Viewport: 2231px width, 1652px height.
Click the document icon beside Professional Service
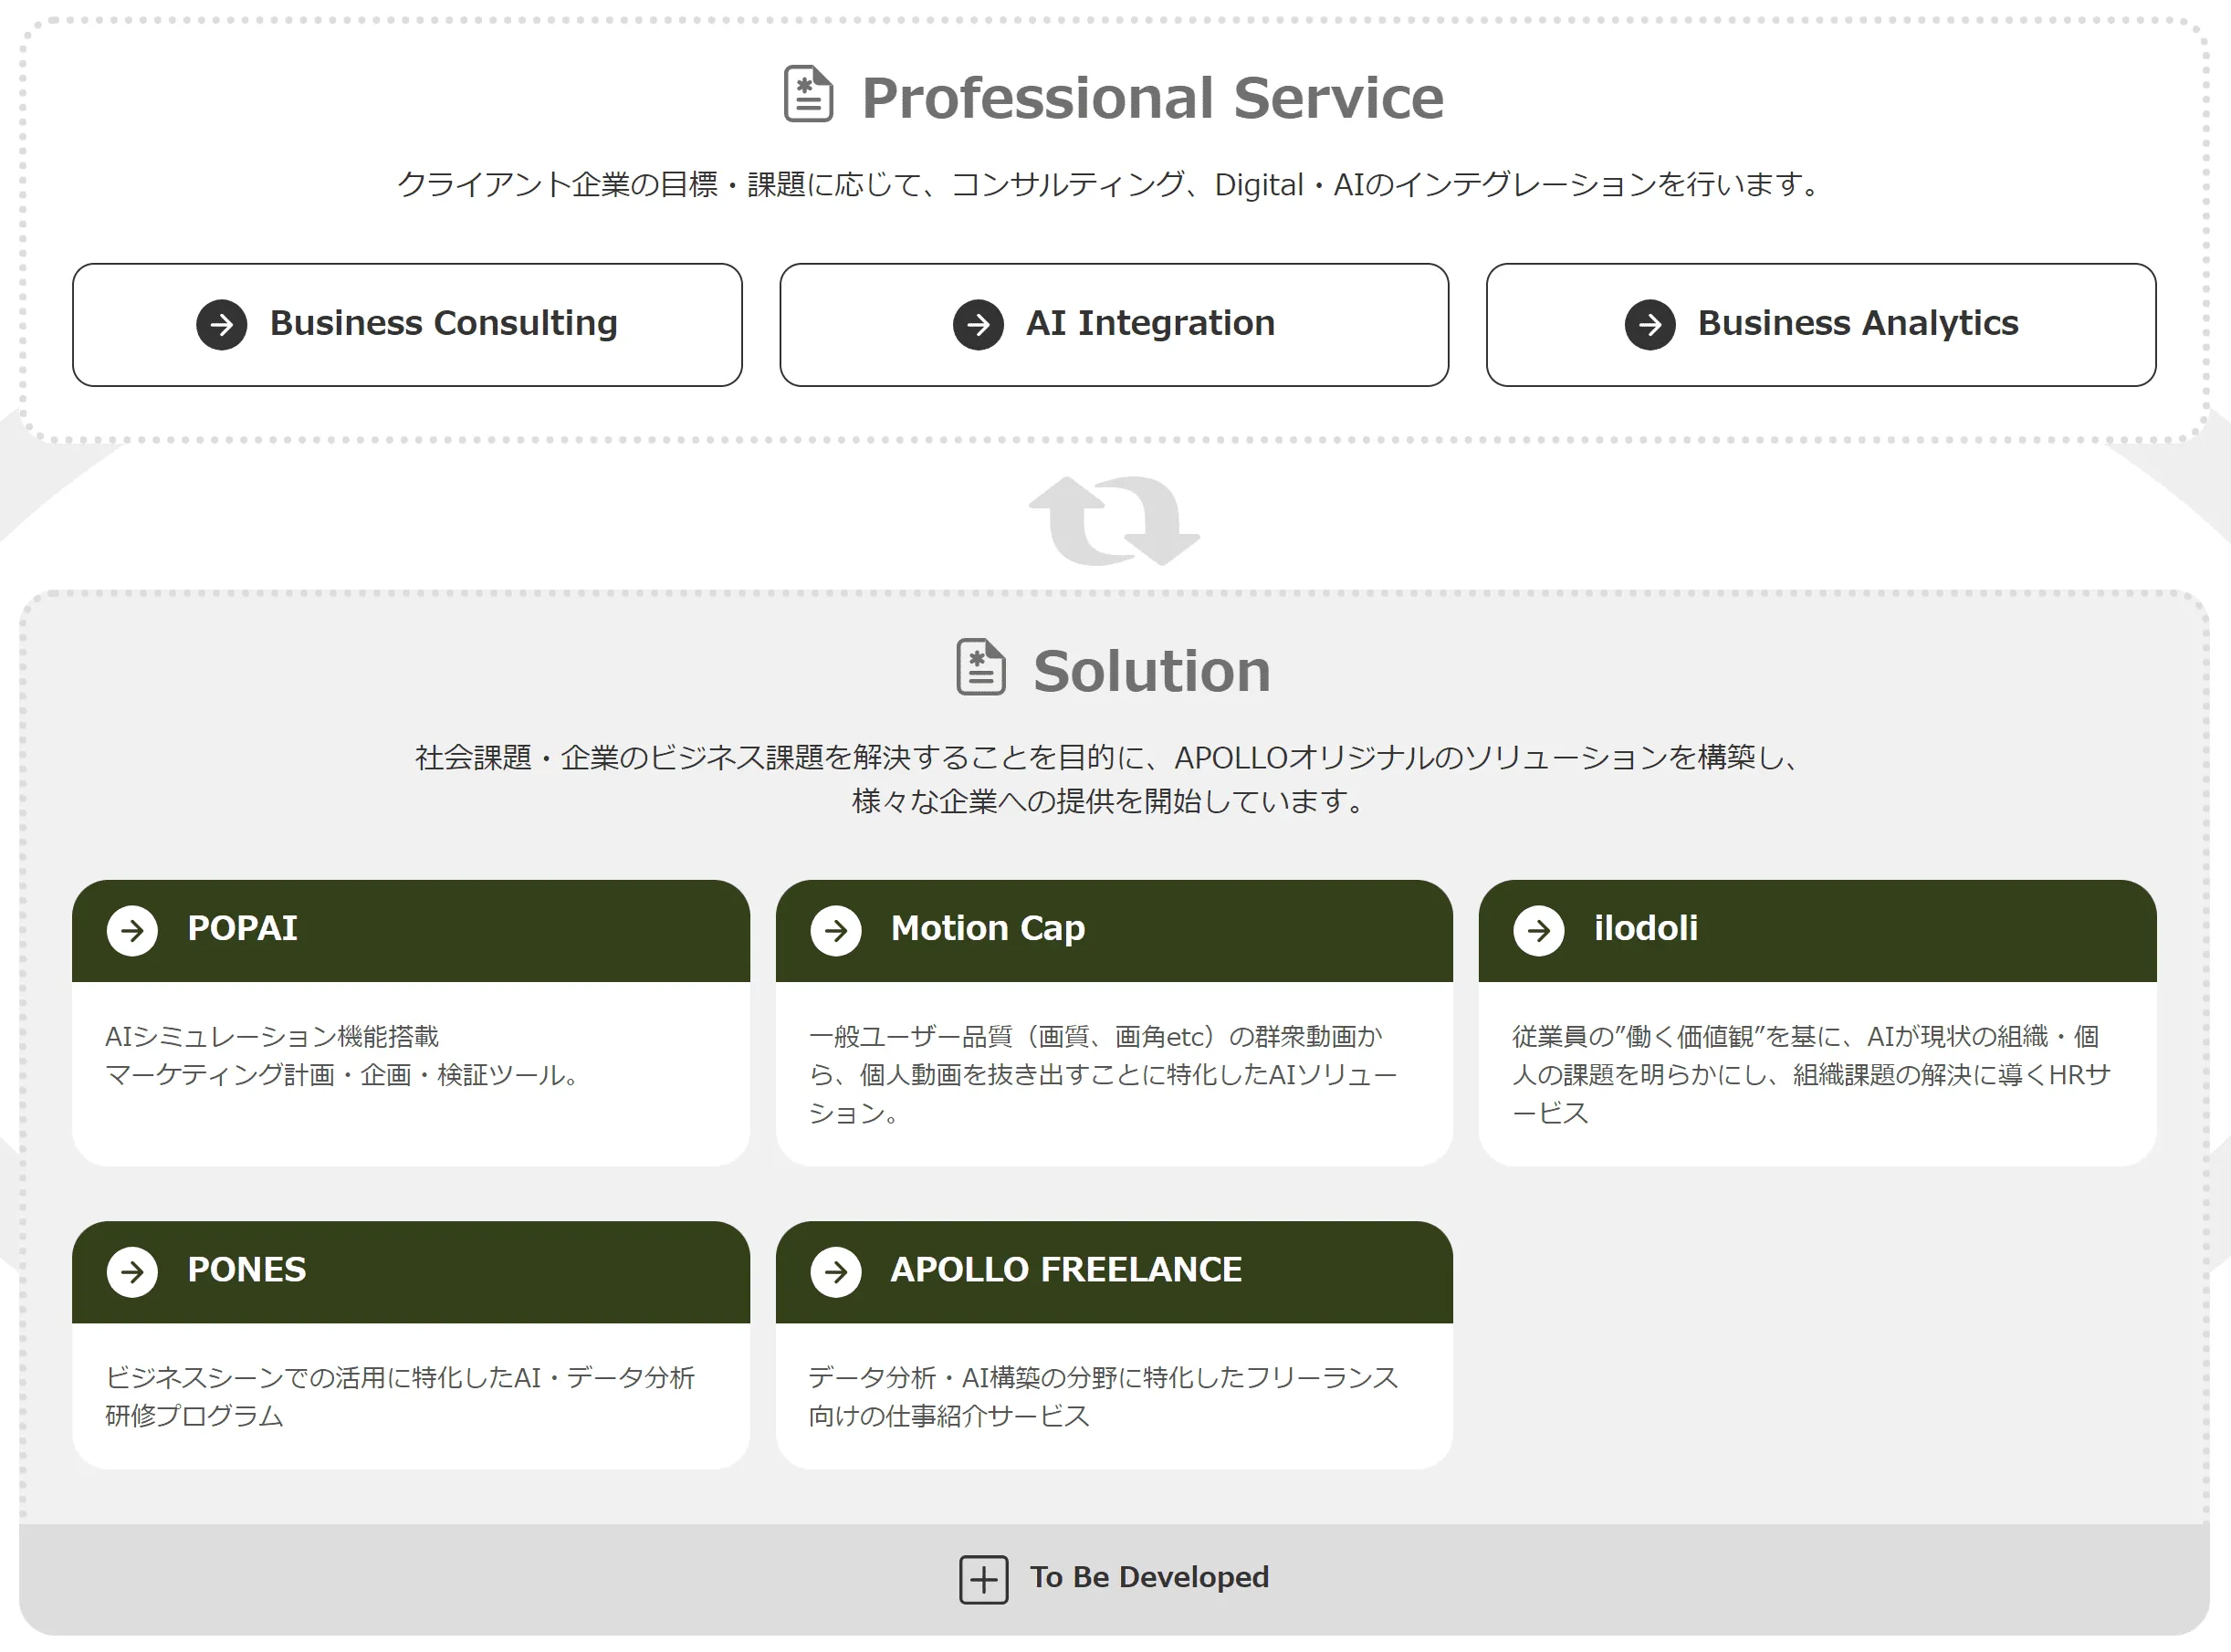pyautogui.click(x=808, y=94)
